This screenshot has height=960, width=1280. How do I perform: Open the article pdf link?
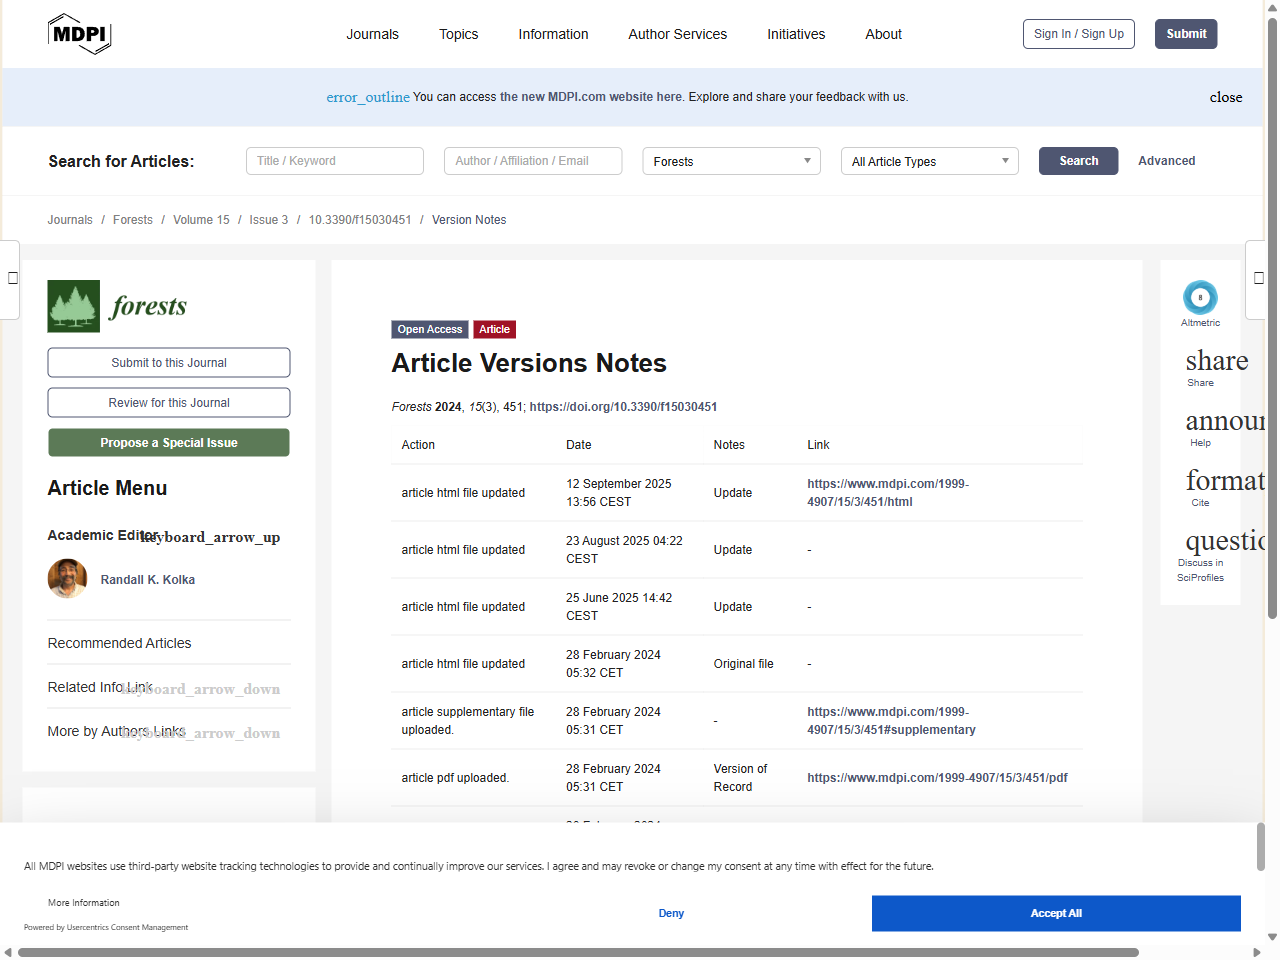(x=937, y=778)
